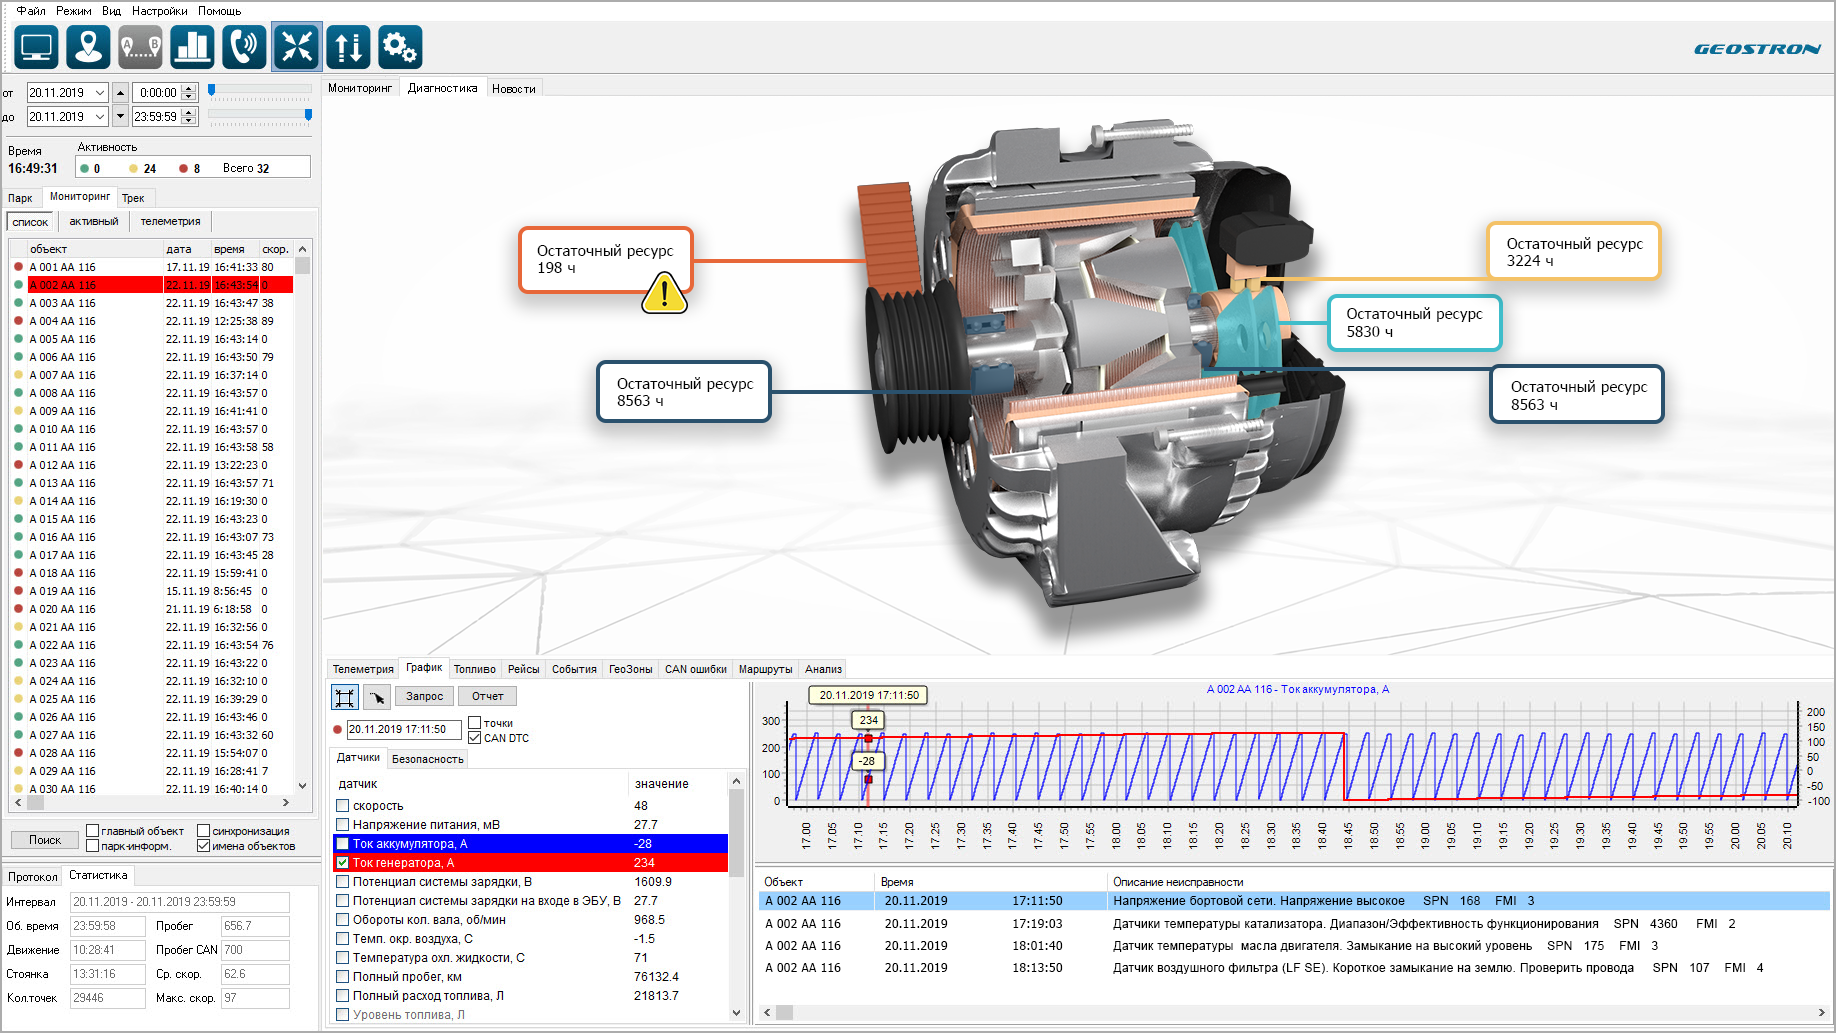1836x1034 pixels.
Task: Click the up arrow button beside start date
Action: point(121,93)
